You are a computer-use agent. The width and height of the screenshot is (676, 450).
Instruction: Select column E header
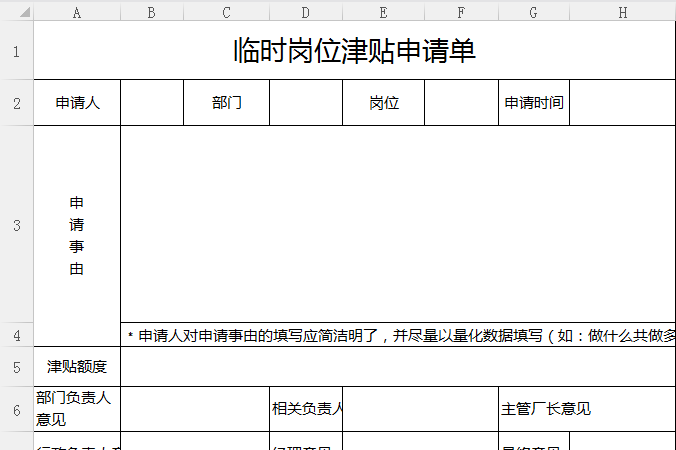383,11
